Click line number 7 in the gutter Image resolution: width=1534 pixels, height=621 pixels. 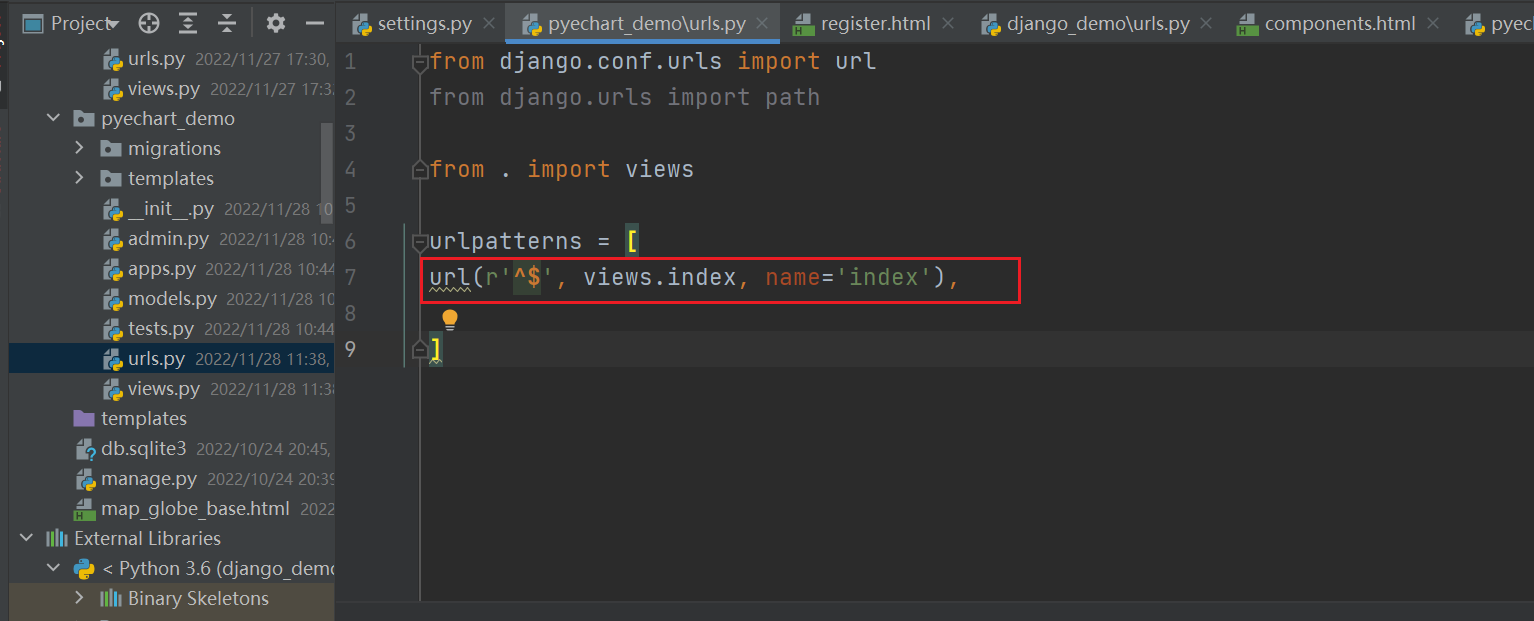(x=350, y=277)
